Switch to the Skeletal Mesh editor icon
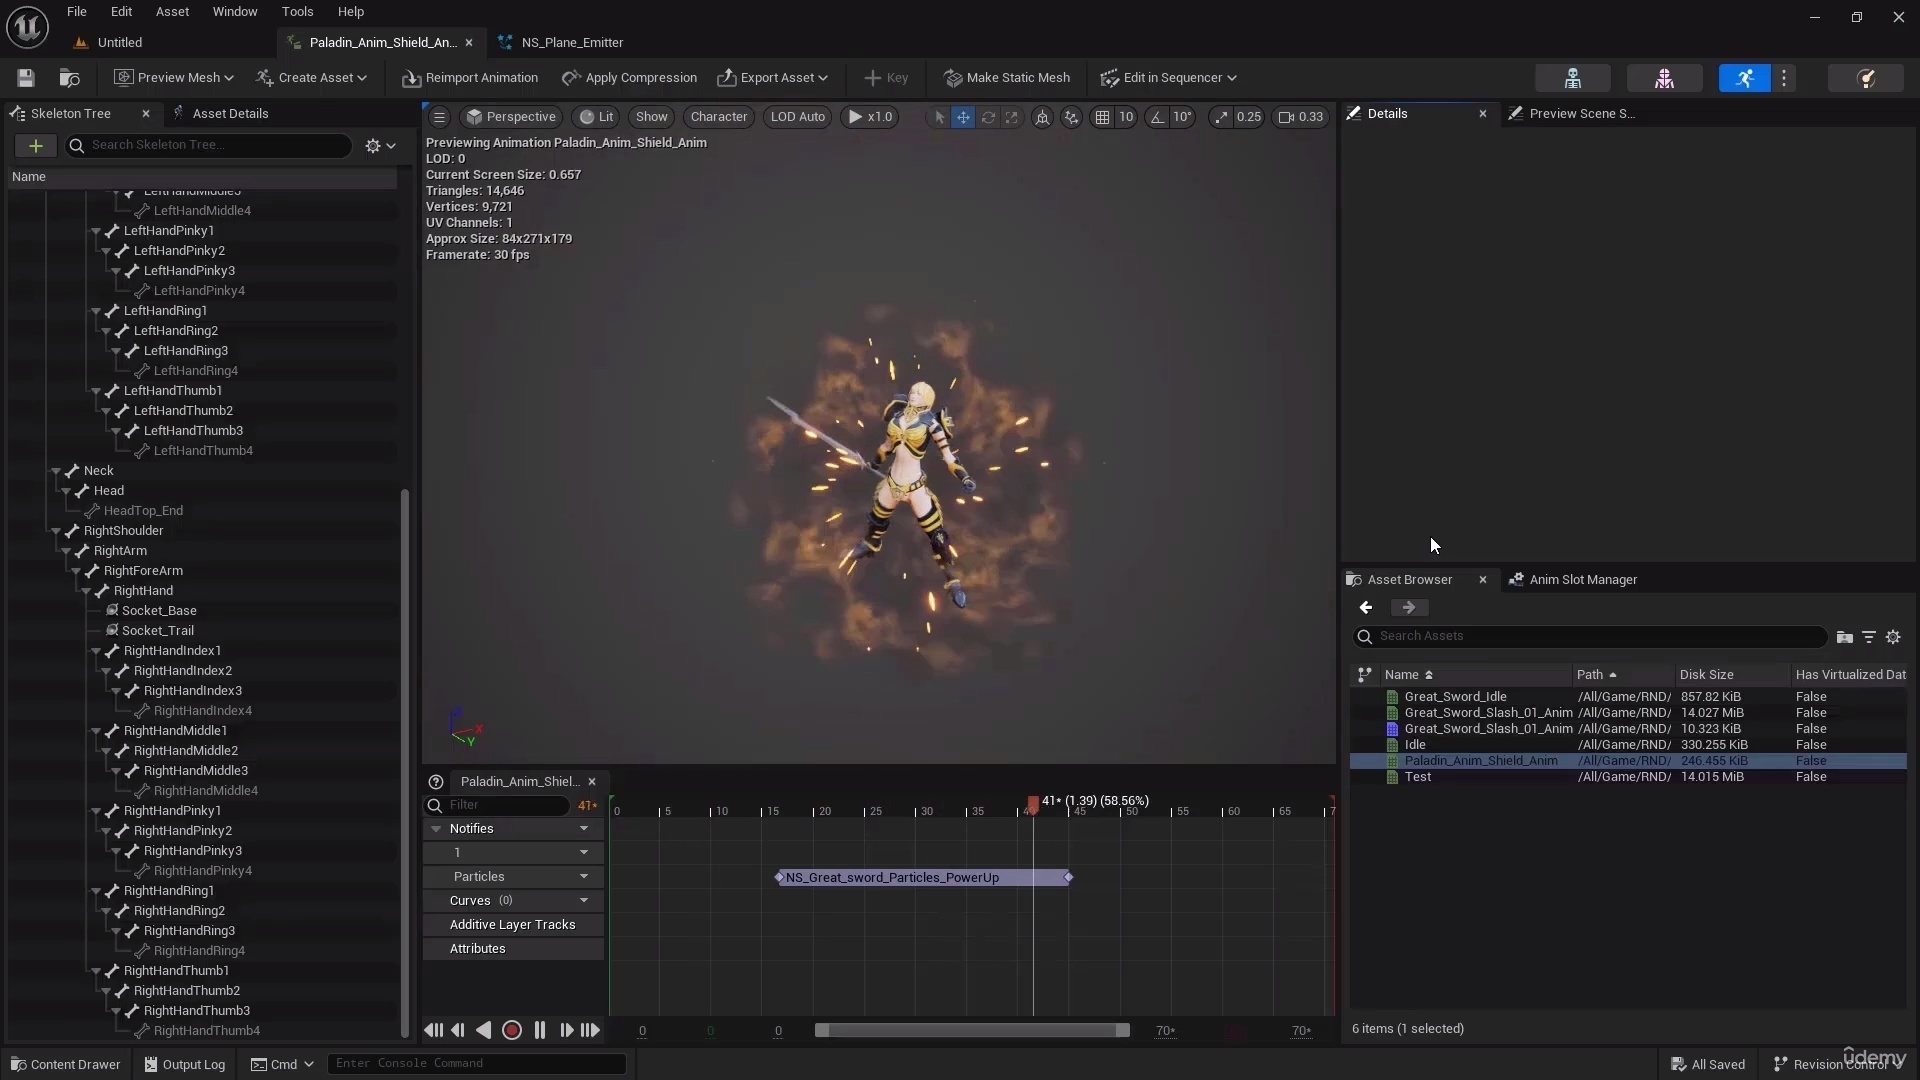 (1664, 78)
